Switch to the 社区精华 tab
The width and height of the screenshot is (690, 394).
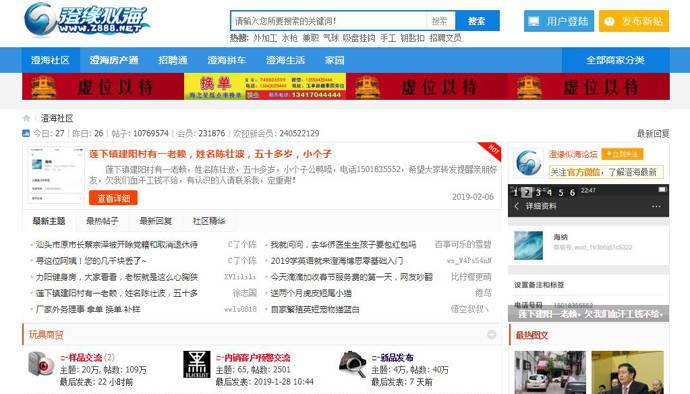coord(209,221)
